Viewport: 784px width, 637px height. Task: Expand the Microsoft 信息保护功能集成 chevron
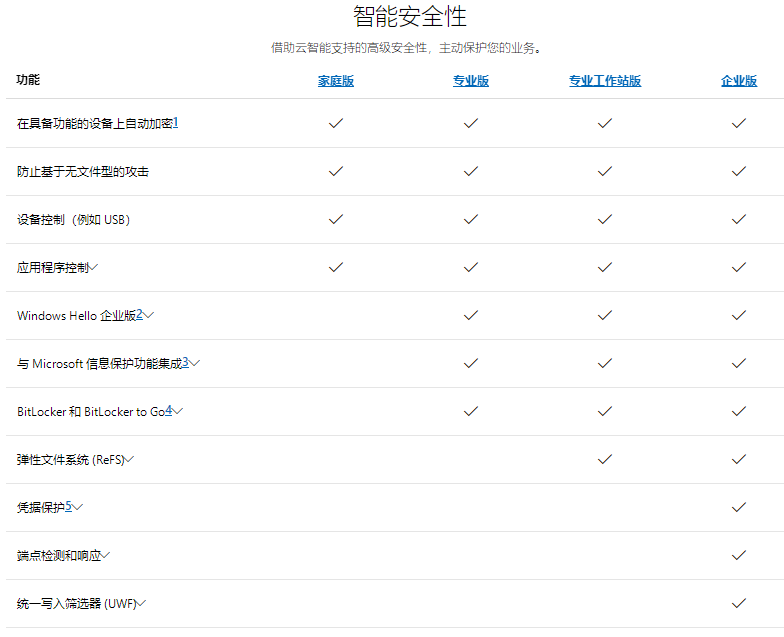pyautogui.click(x=194, y=363)
